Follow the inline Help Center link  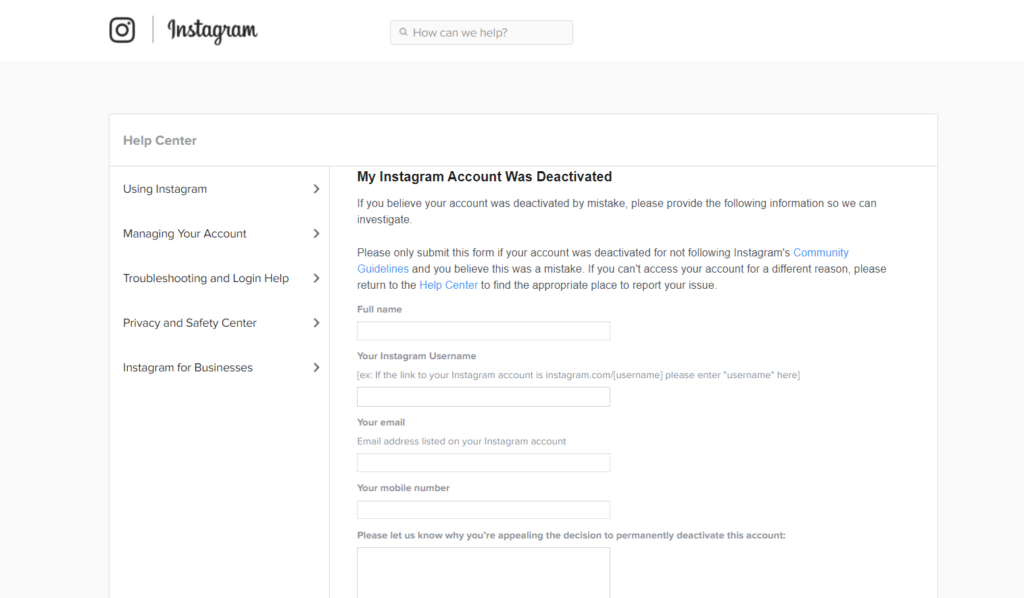(448, 285)
